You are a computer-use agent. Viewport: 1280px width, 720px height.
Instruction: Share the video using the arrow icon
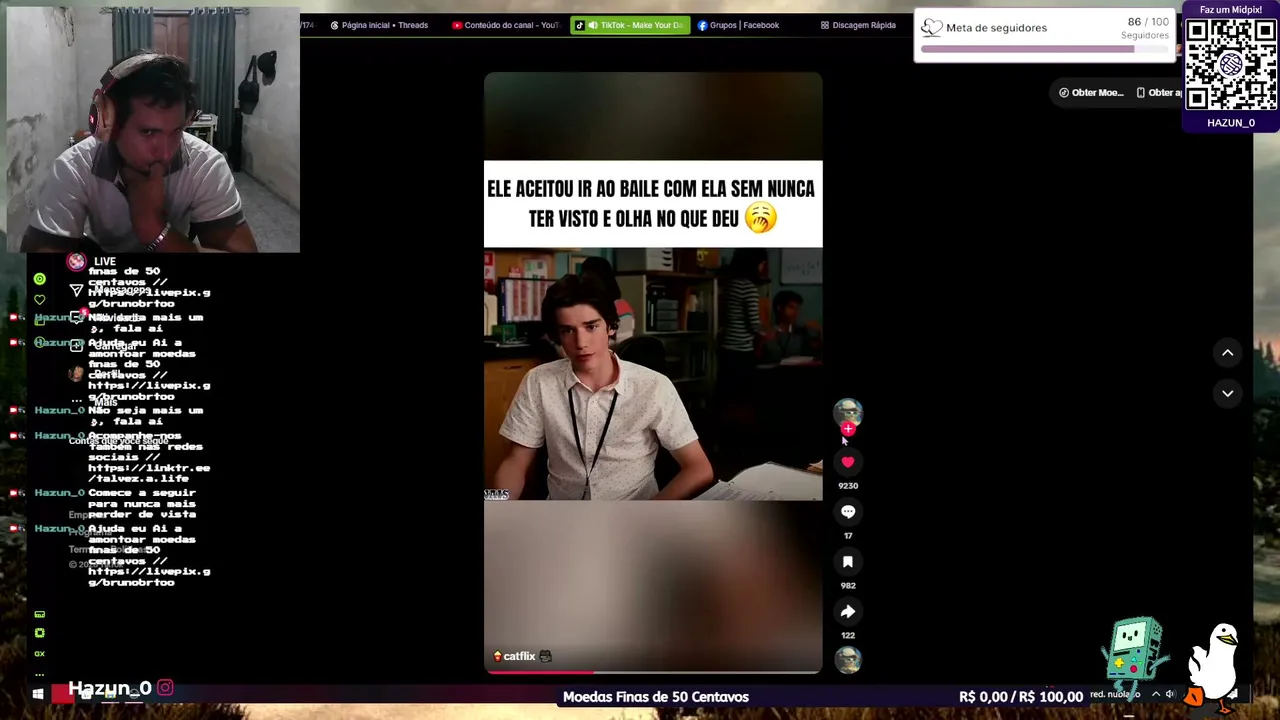tap(848, 612)
